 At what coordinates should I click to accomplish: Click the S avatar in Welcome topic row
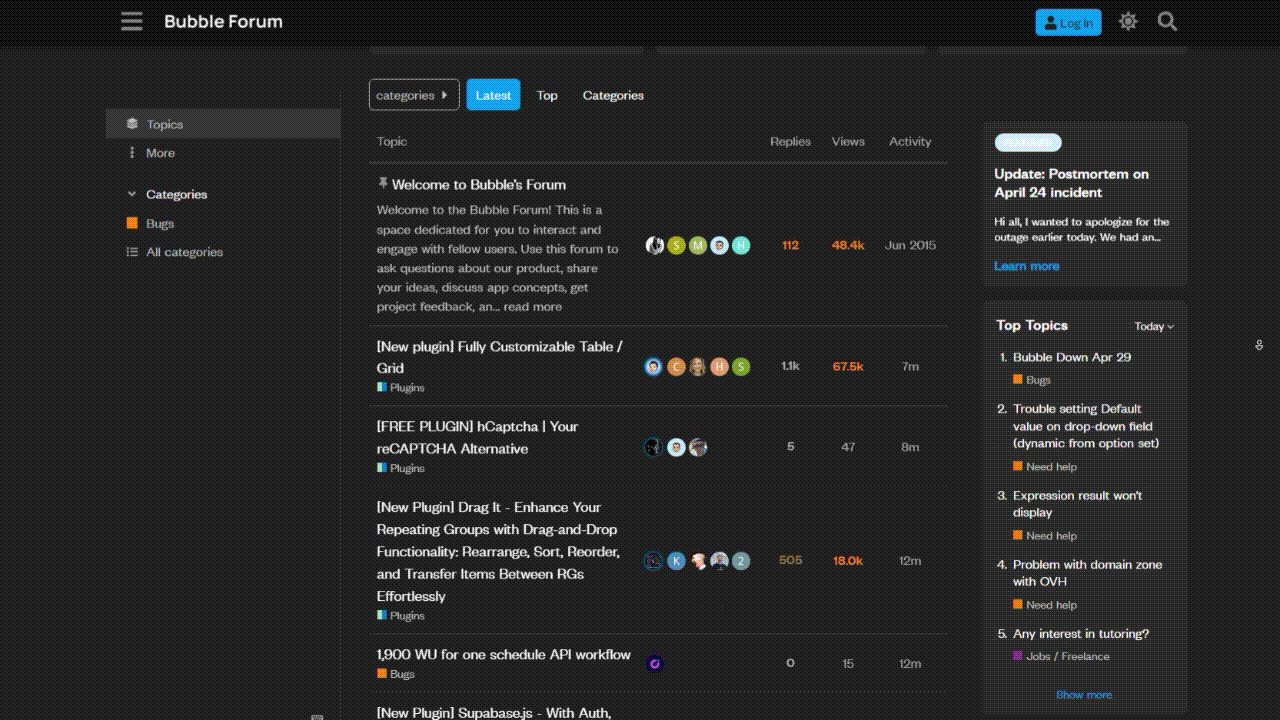(x=676, y=245)
